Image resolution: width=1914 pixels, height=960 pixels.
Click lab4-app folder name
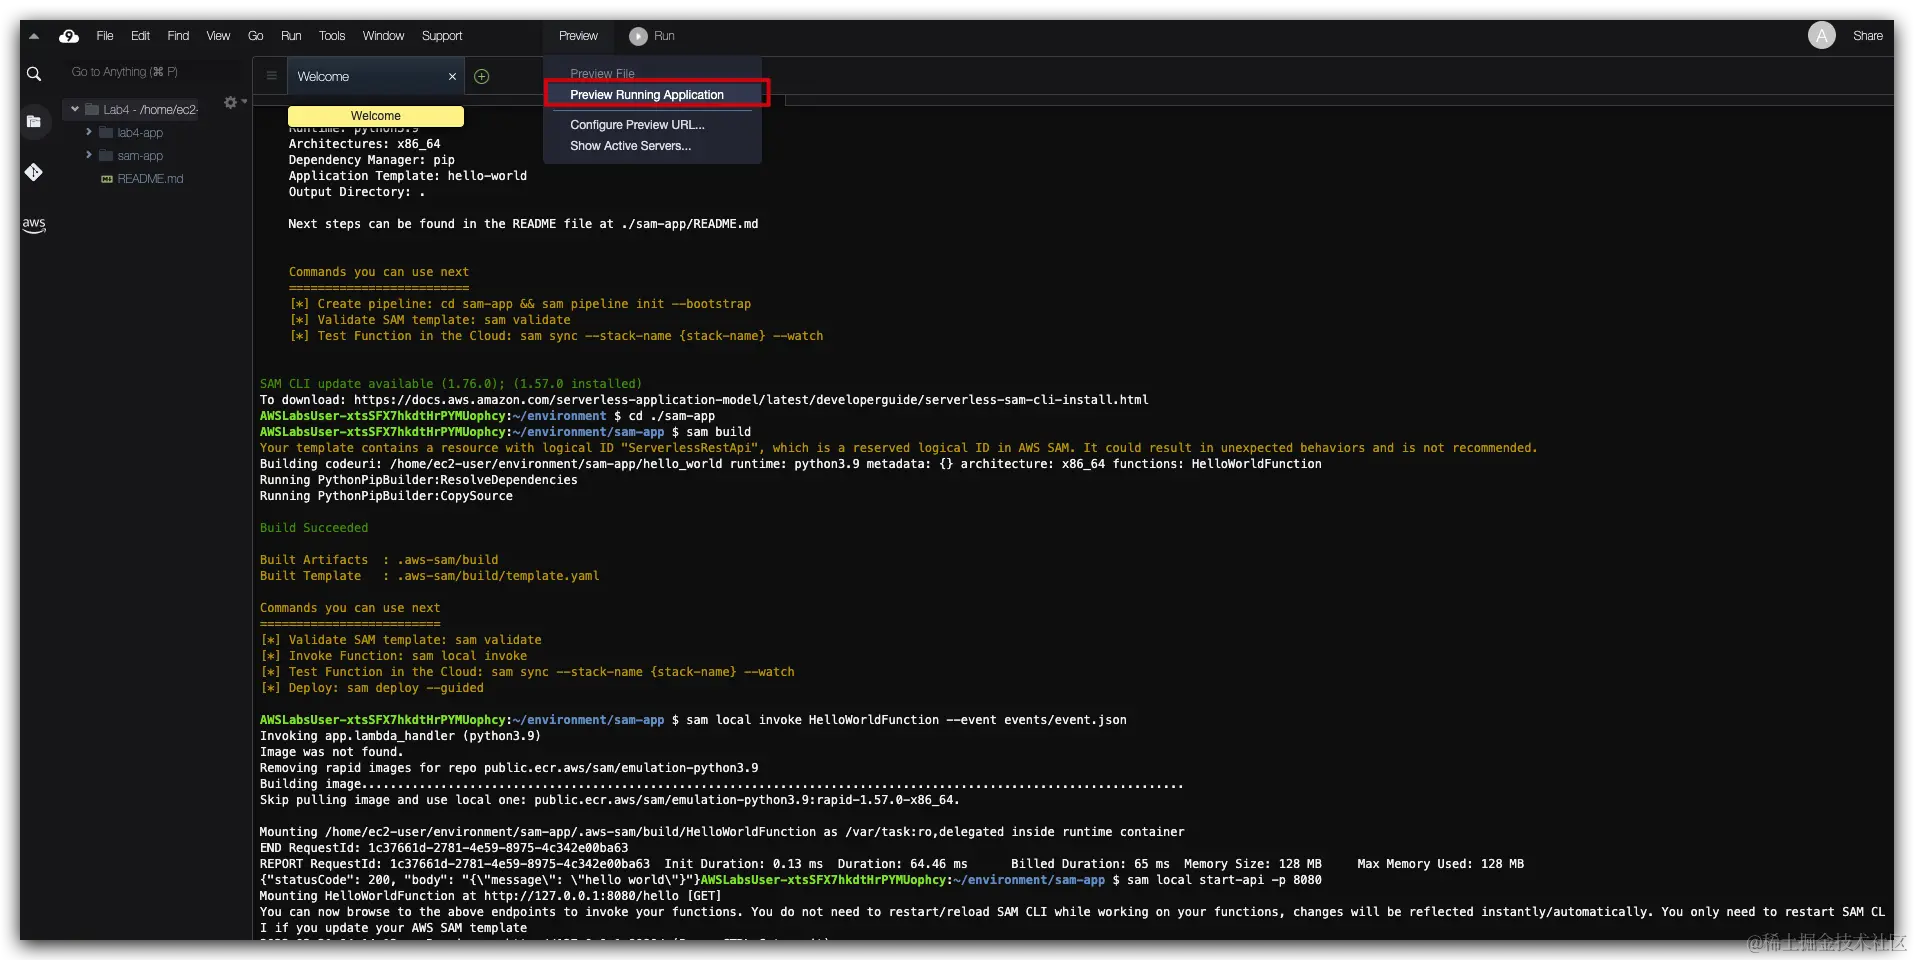coord(140,133)
